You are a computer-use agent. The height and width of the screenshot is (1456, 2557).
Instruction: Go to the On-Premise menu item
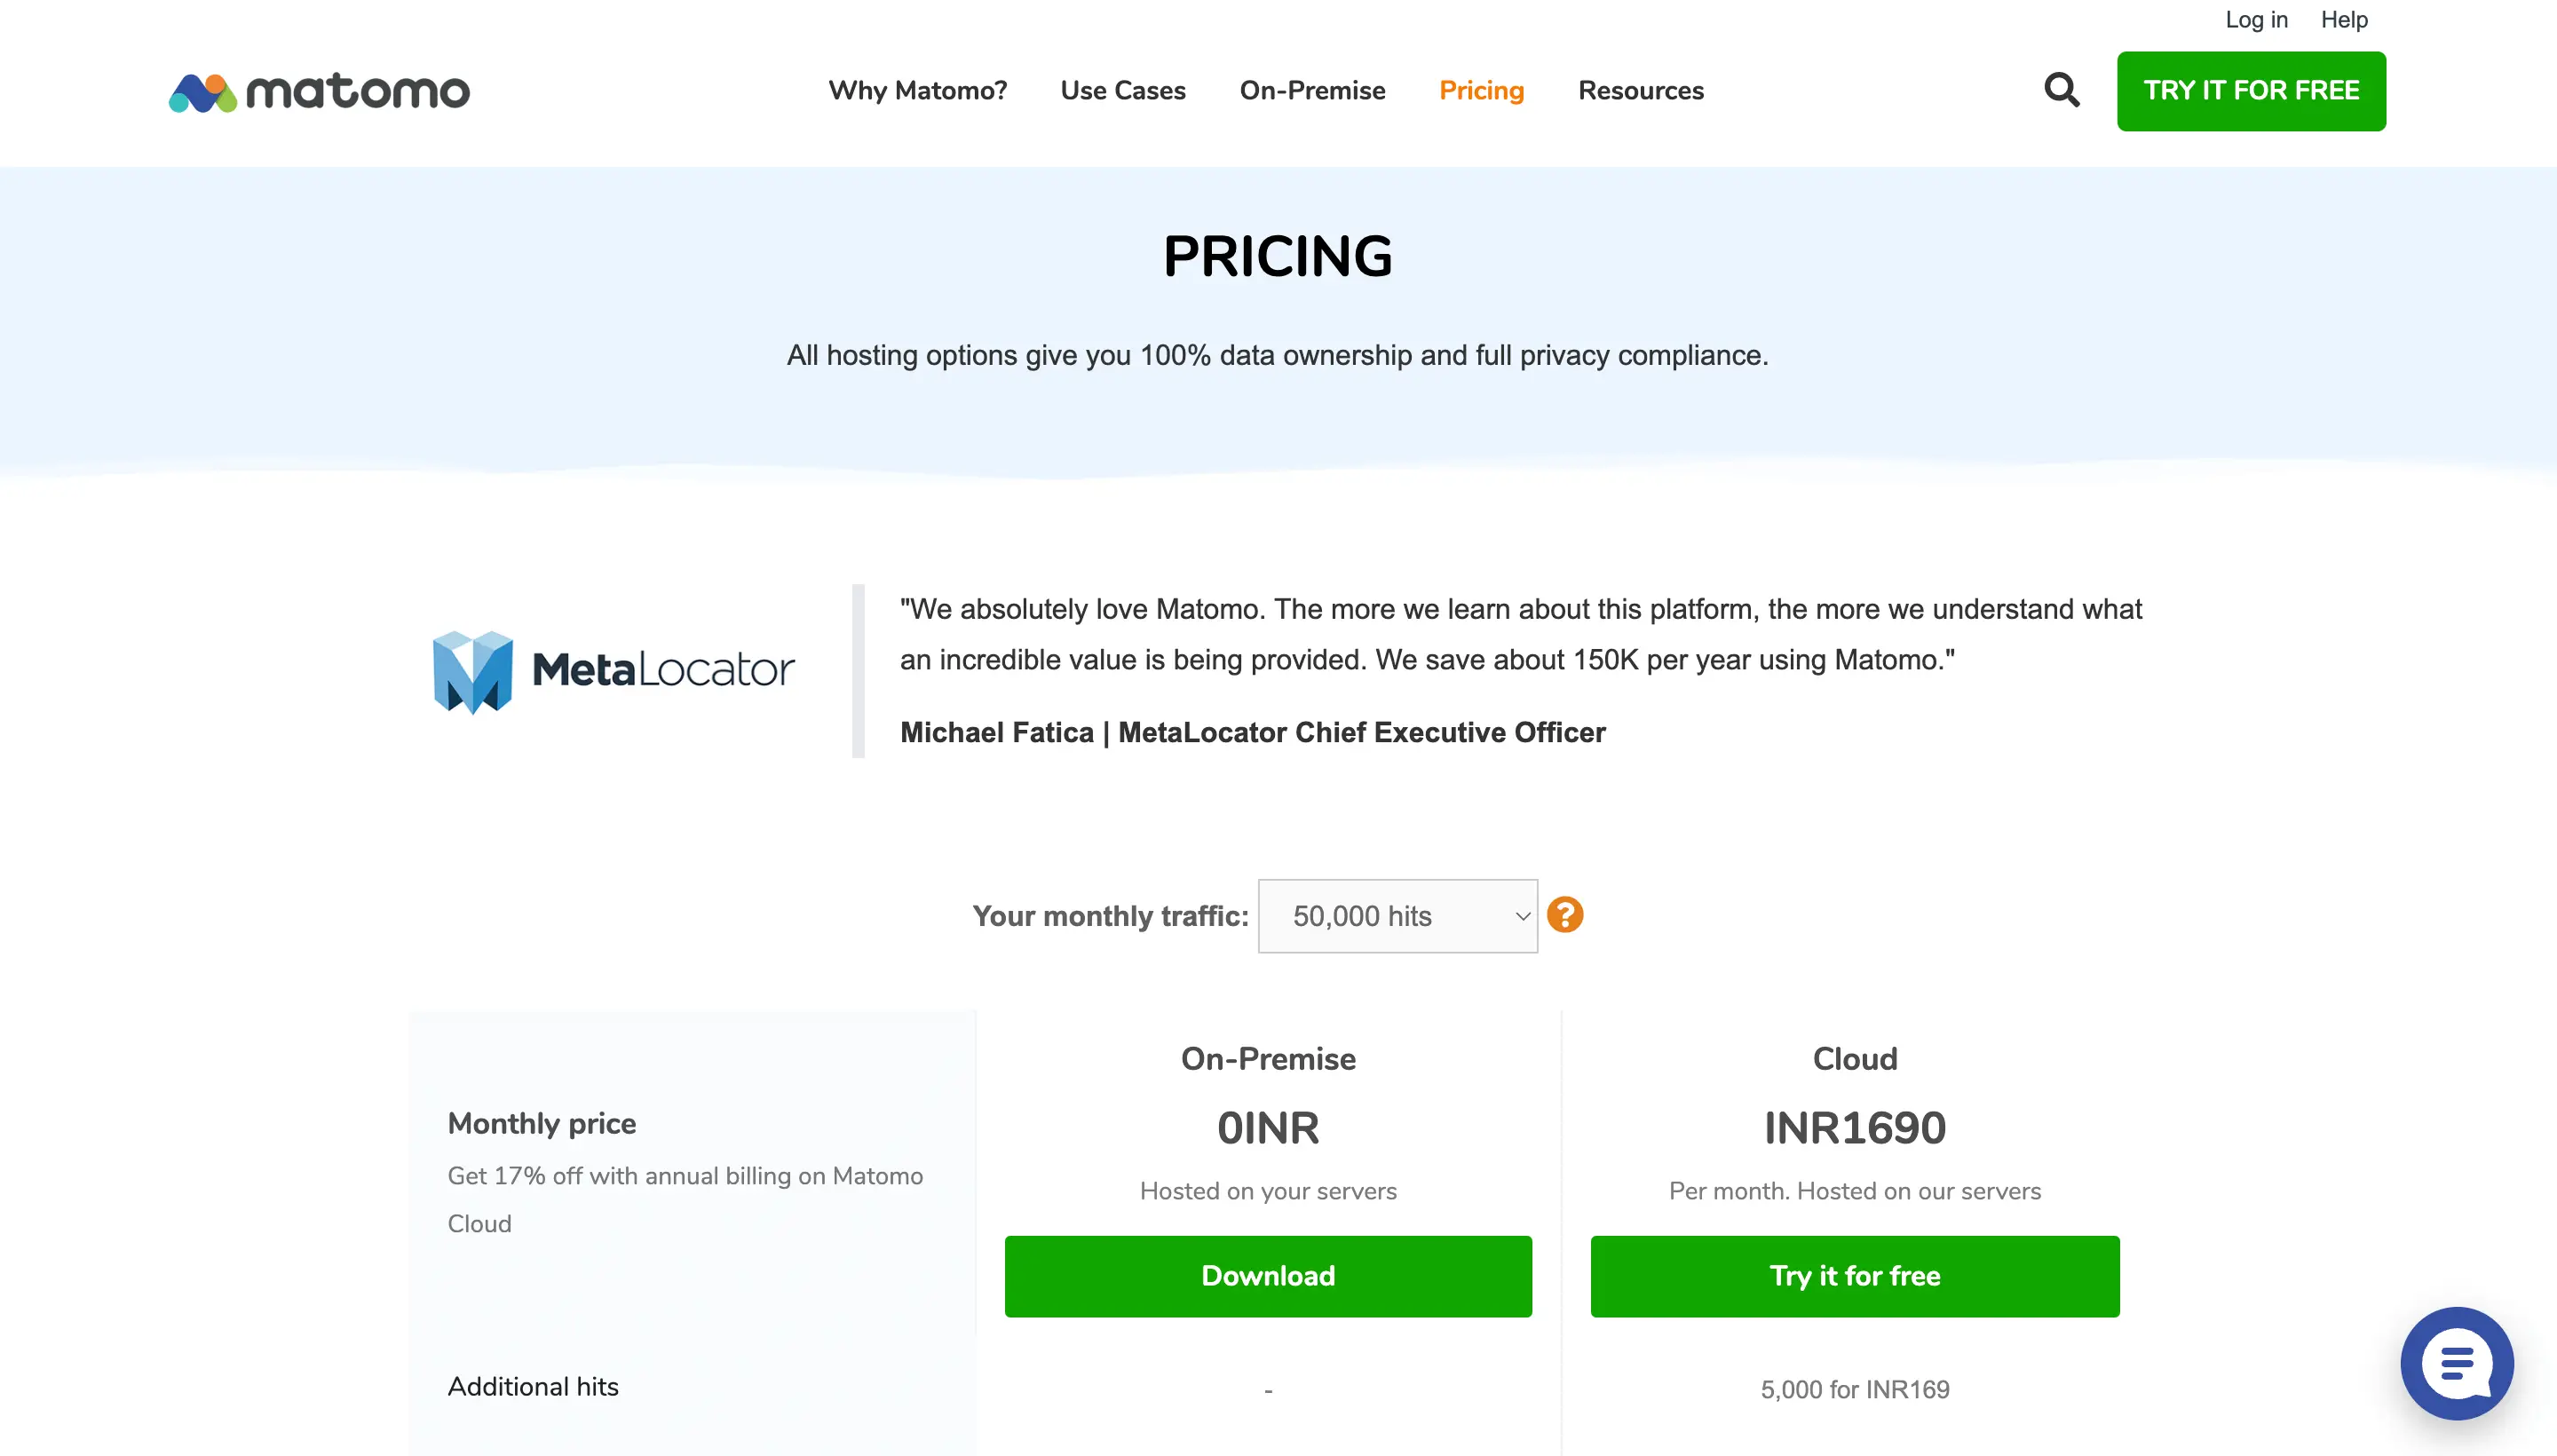click(1312, 91)
